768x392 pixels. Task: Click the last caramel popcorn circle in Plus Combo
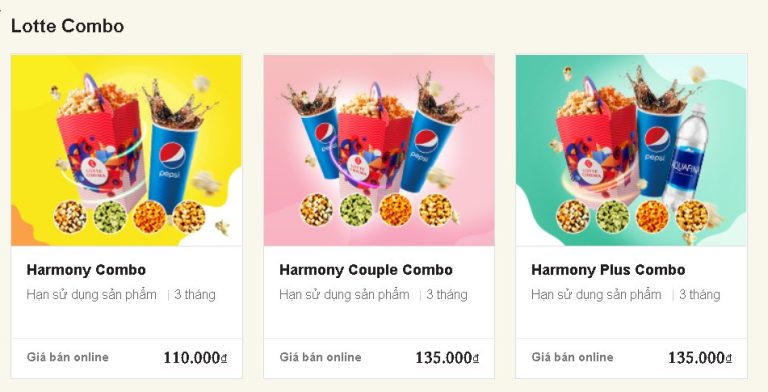click(x=692, y=216)
